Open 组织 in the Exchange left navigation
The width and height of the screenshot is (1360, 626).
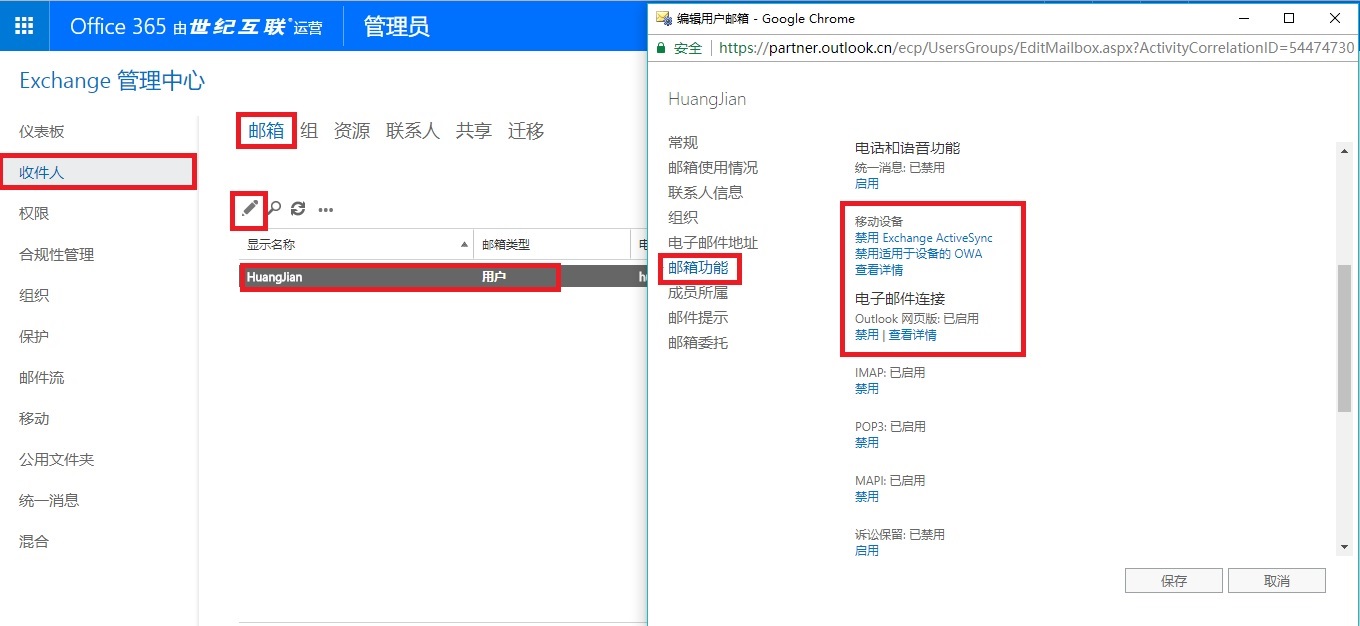click(x=34, y=296)
